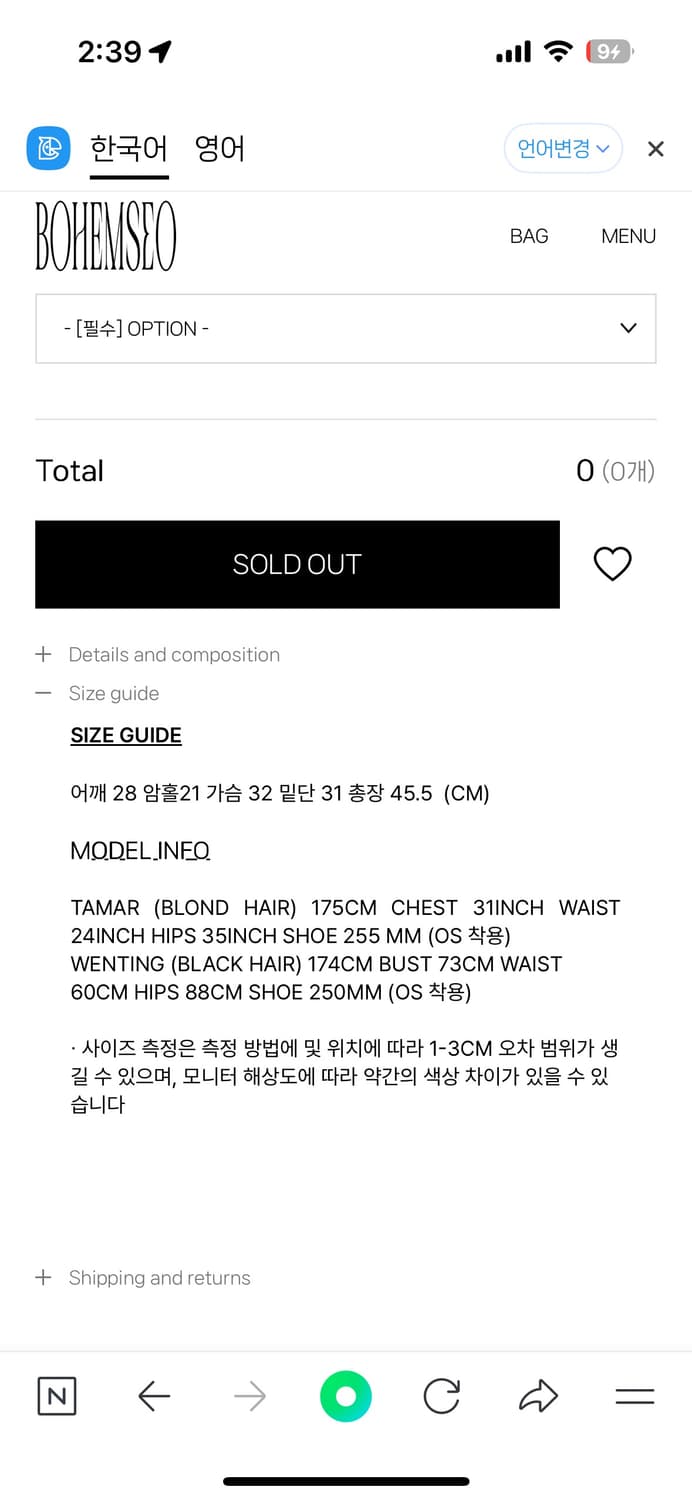Navigate back using the back arrow
Viewport: 692px width, 1500px height.
pos(153,1396)
